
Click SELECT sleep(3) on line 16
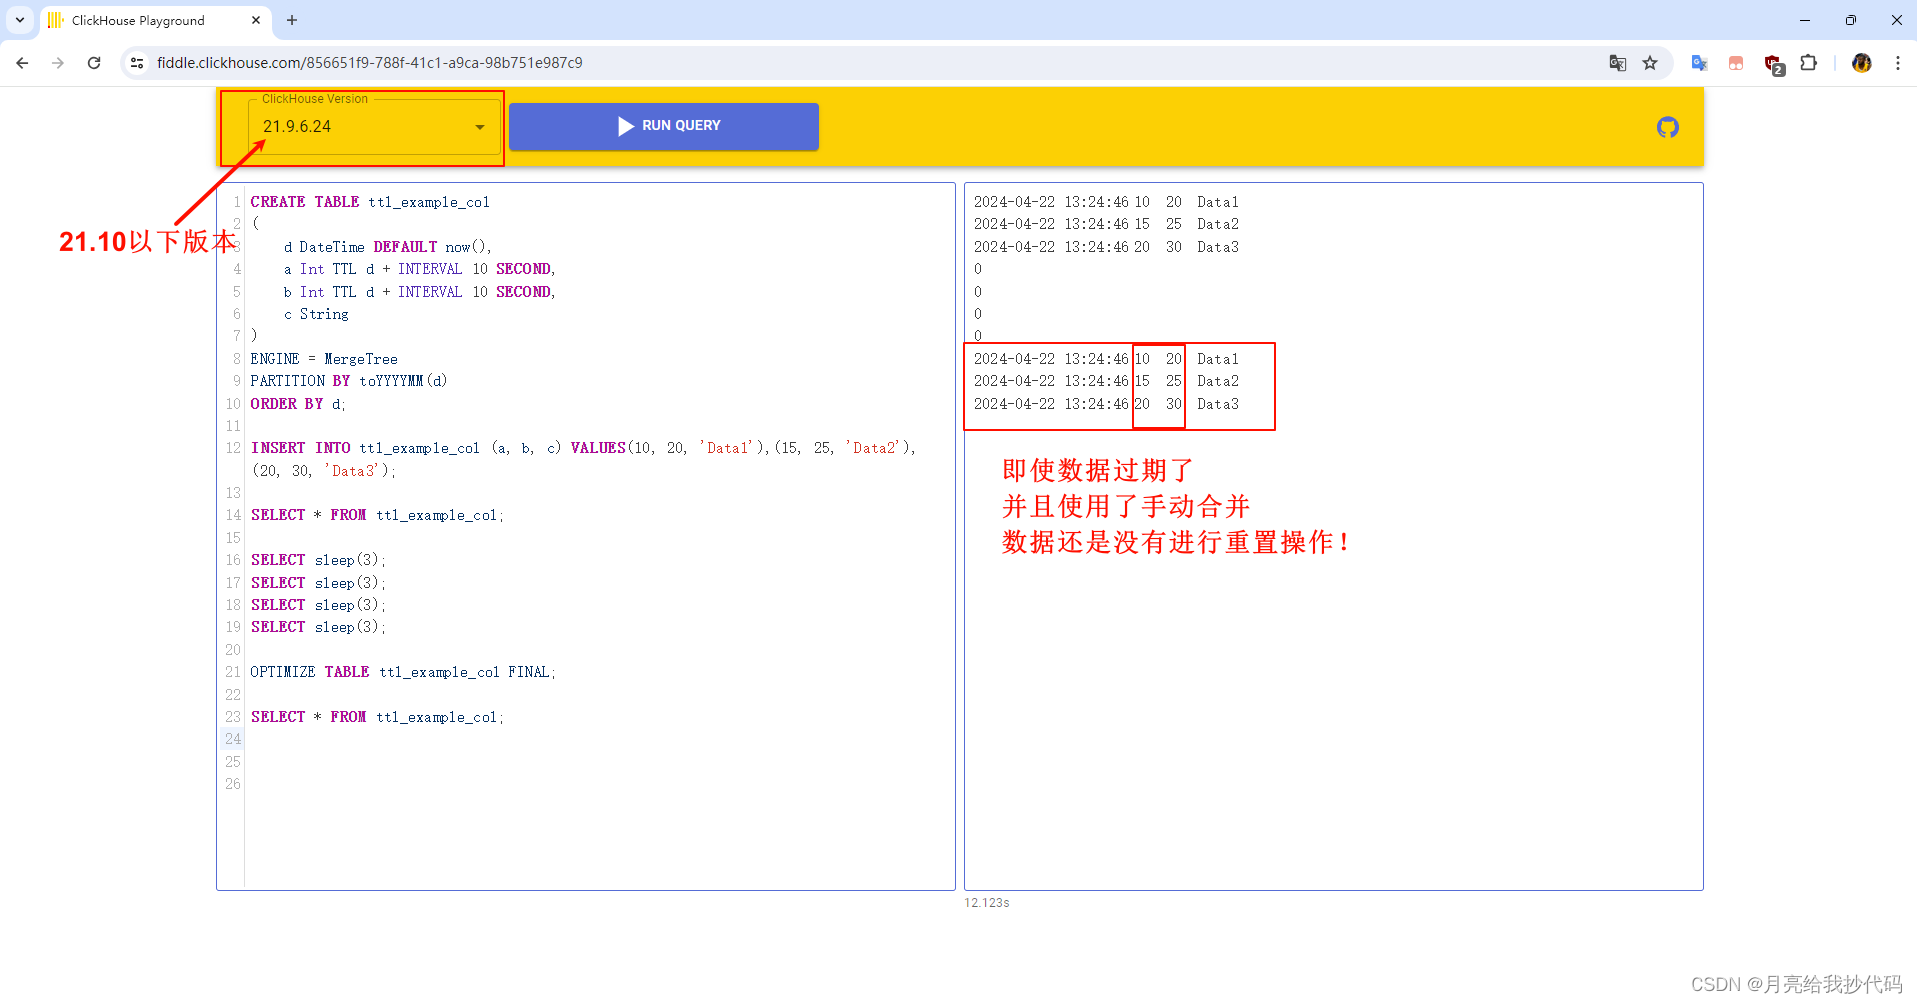tap(318, 560)
